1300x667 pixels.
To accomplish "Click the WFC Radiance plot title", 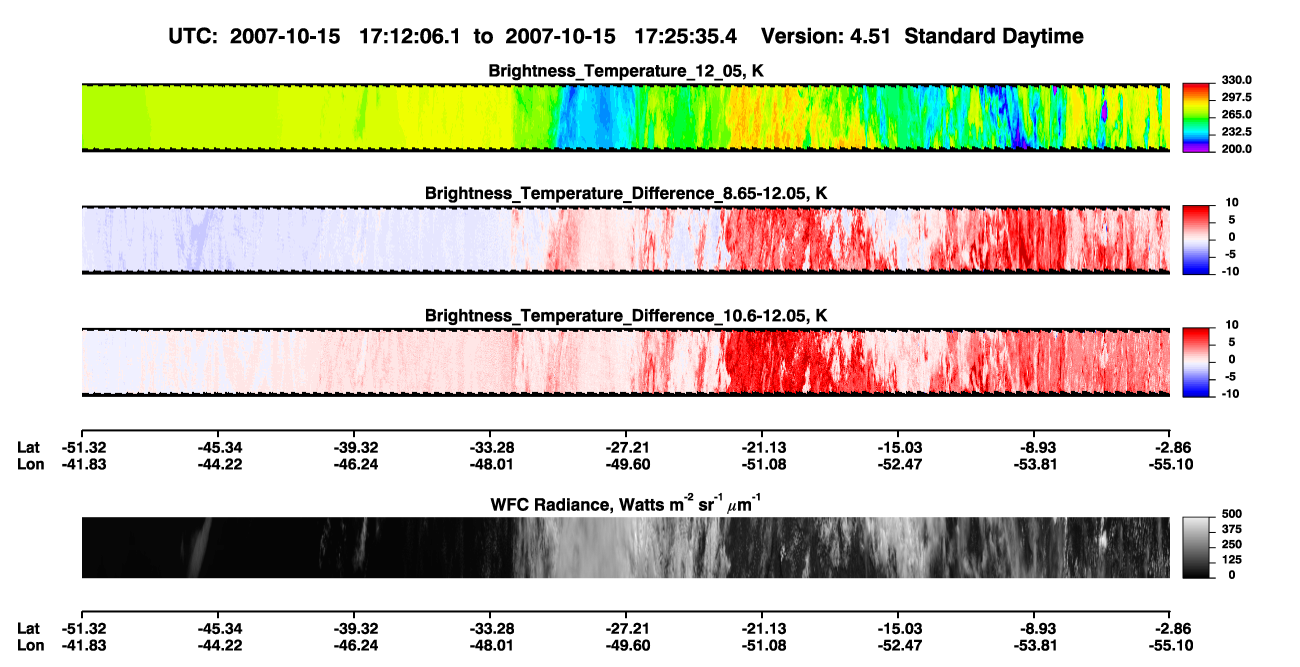I will point(626,504).
